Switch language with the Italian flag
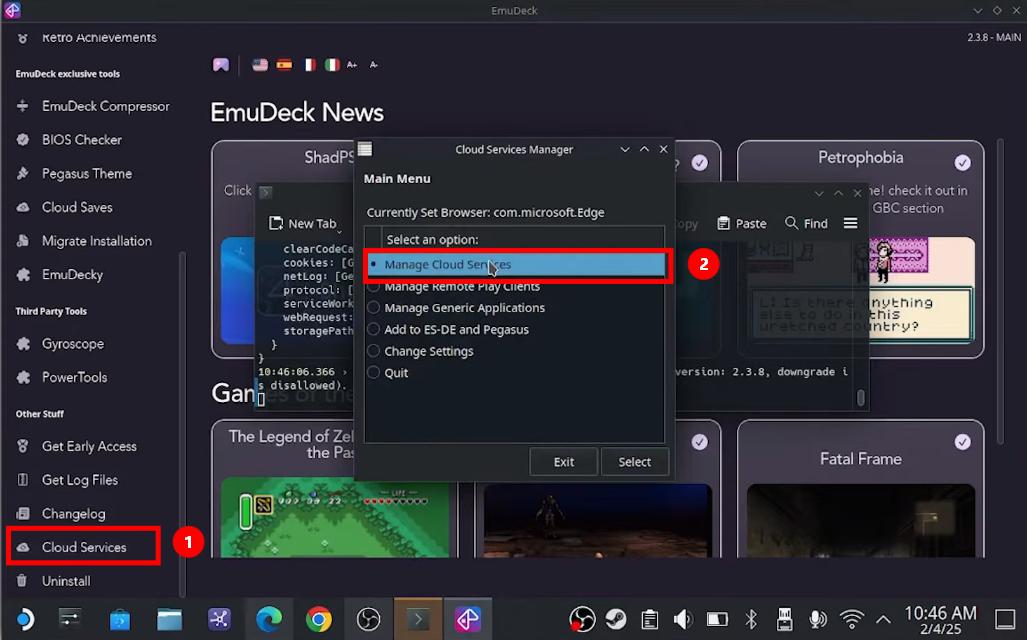 [332, 65]
